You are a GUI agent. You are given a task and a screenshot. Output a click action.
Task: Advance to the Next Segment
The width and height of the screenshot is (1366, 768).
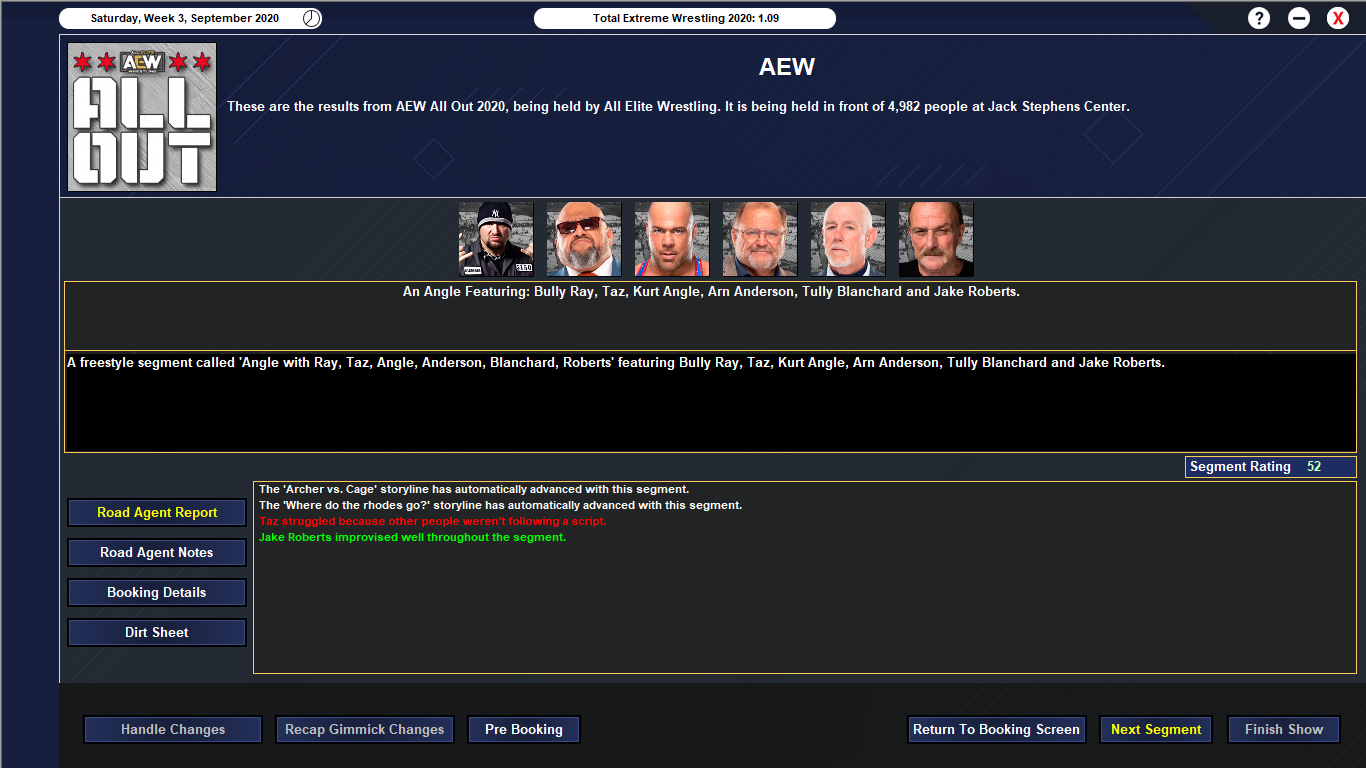click(x=1156, y=729)
